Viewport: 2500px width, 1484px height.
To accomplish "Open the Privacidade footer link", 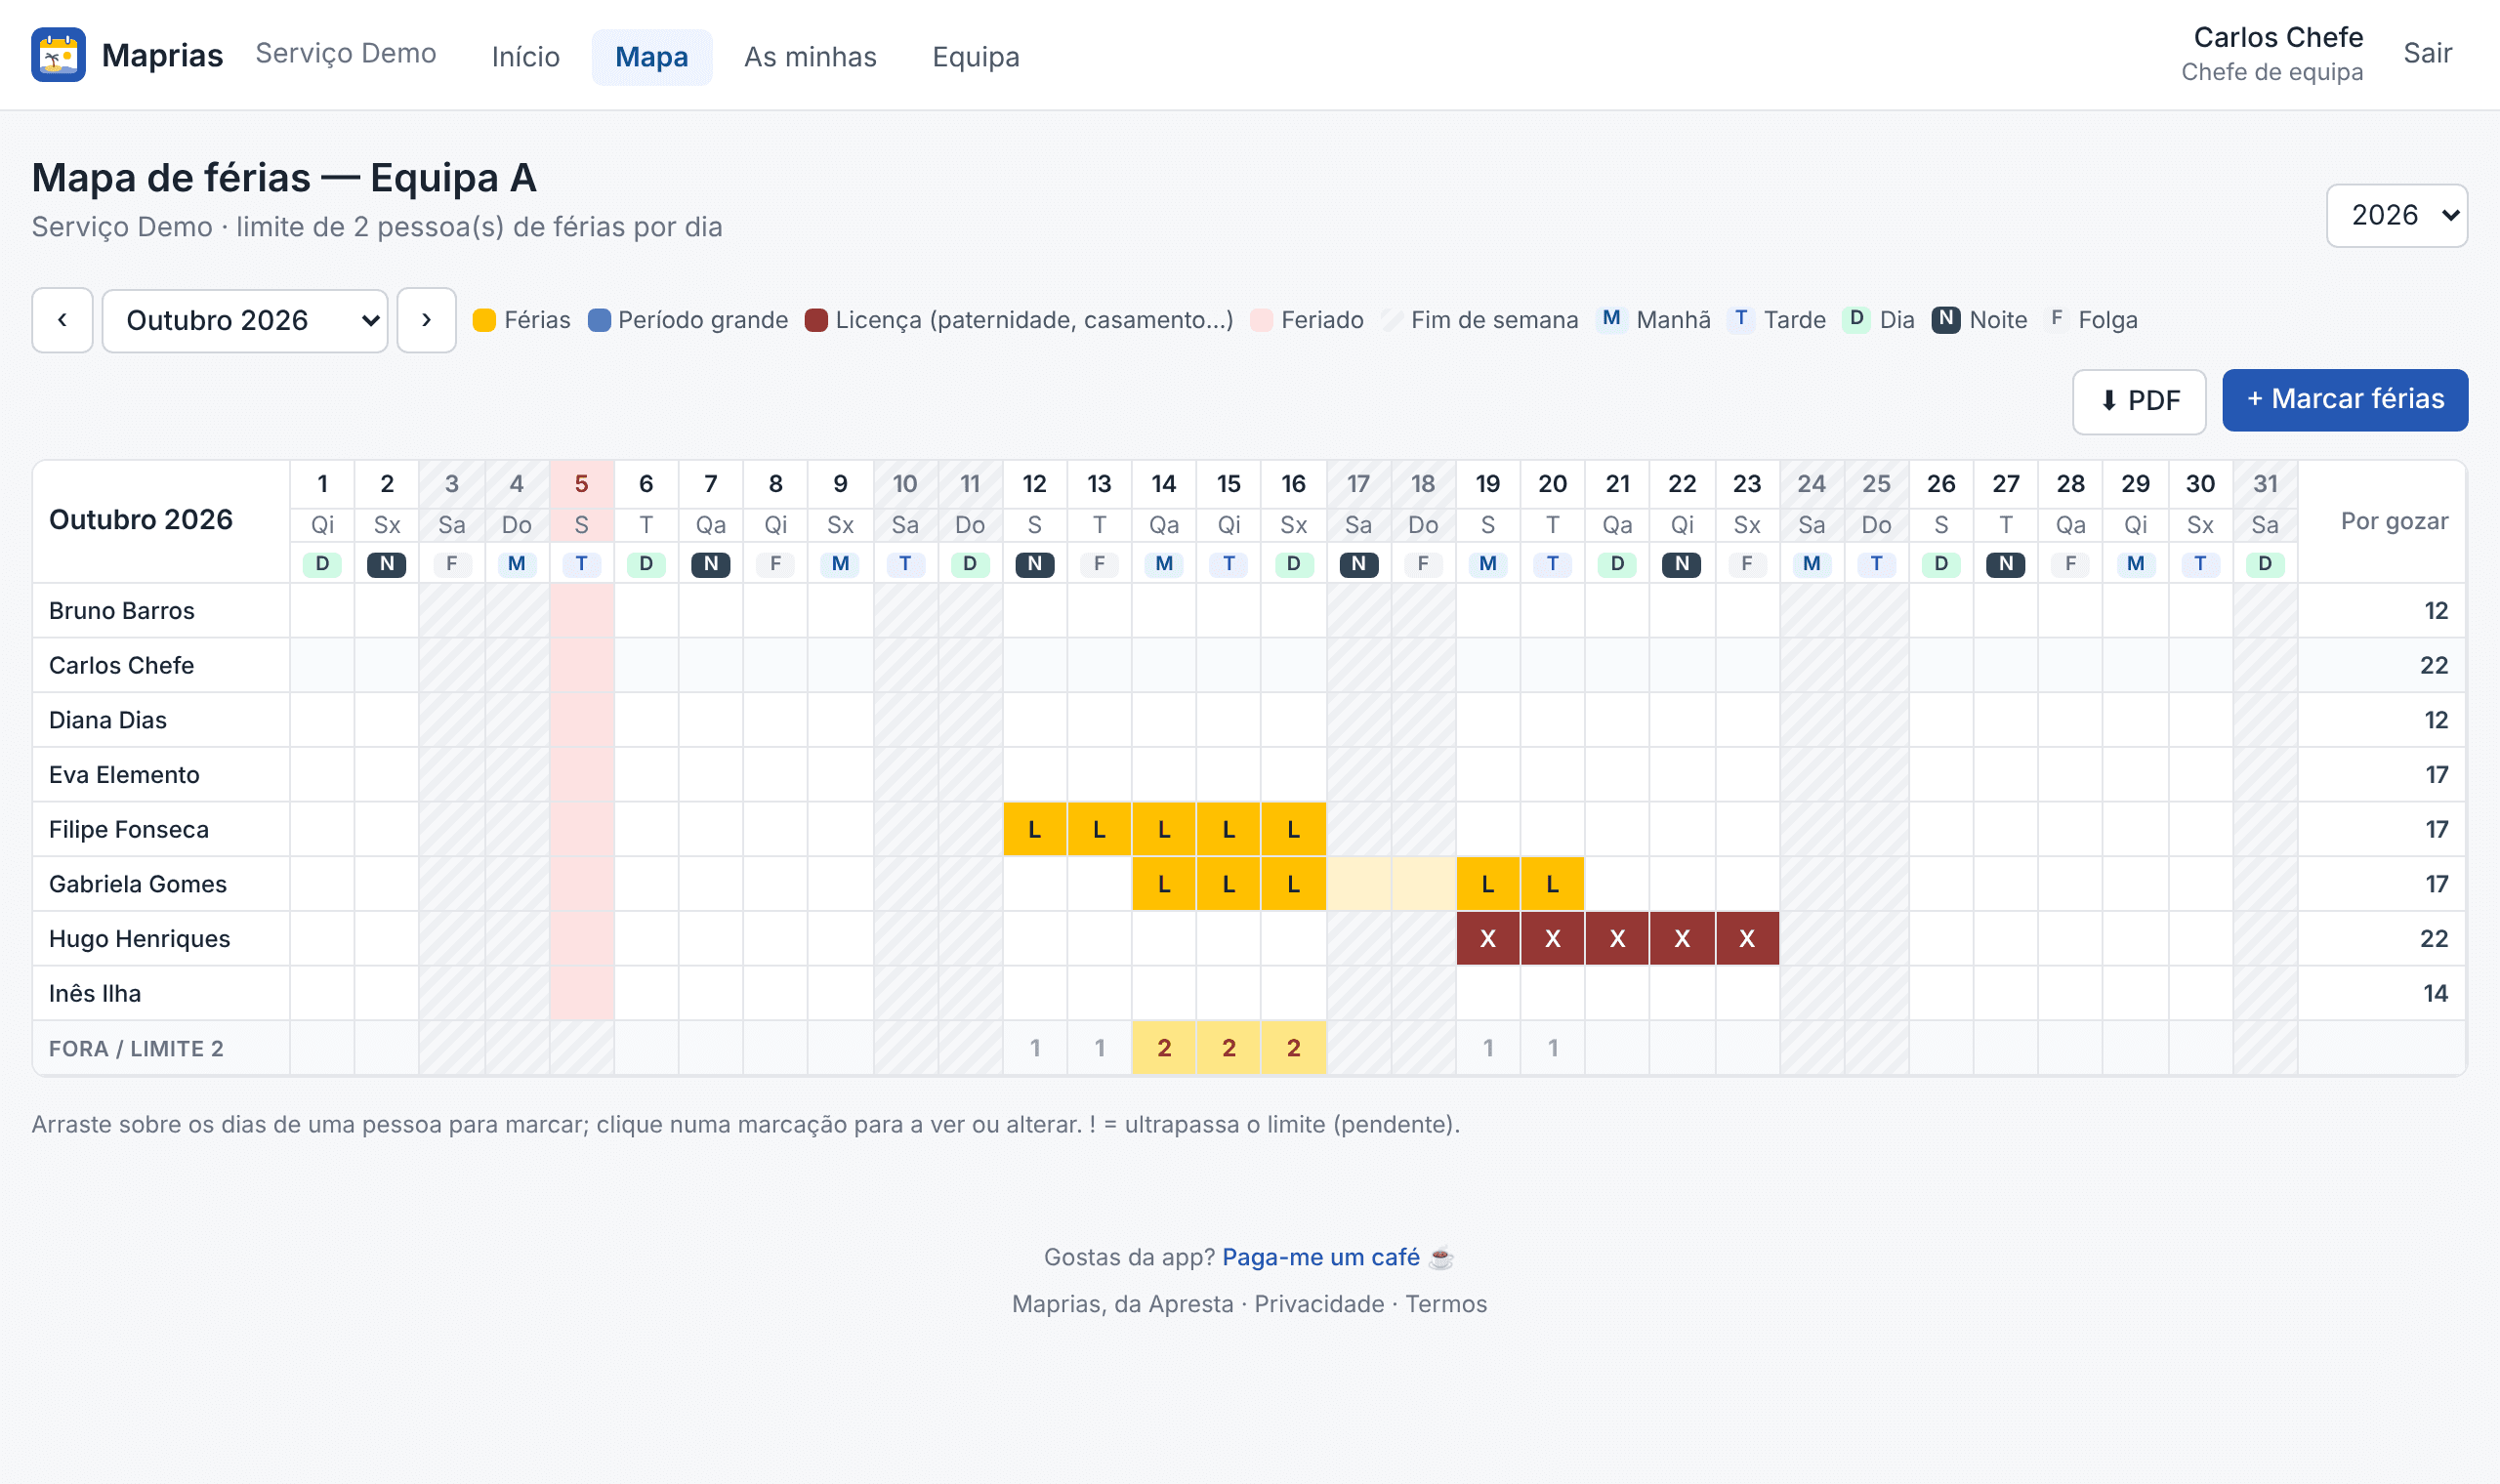I will tap(1319, 1304).
